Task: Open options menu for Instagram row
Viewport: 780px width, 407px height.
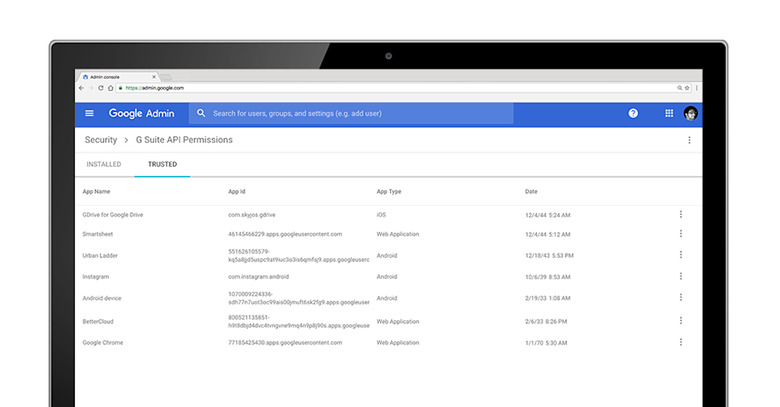Action: 681,276
